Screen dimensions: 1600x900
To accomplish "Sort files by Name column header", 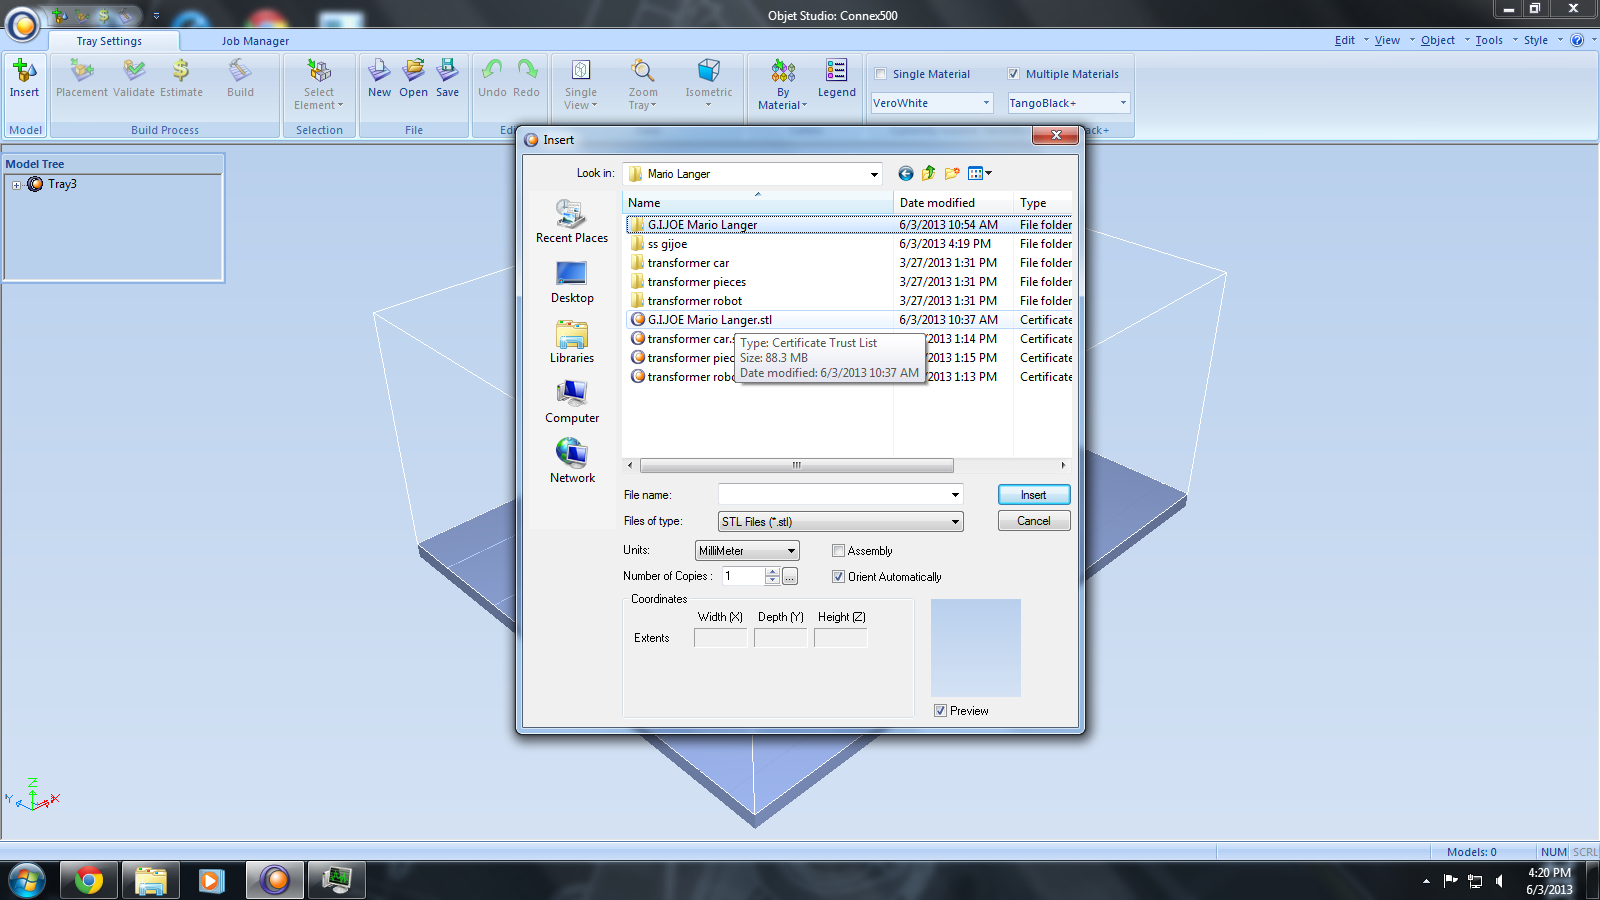I will pyautogui.click(x=757, y=203).
